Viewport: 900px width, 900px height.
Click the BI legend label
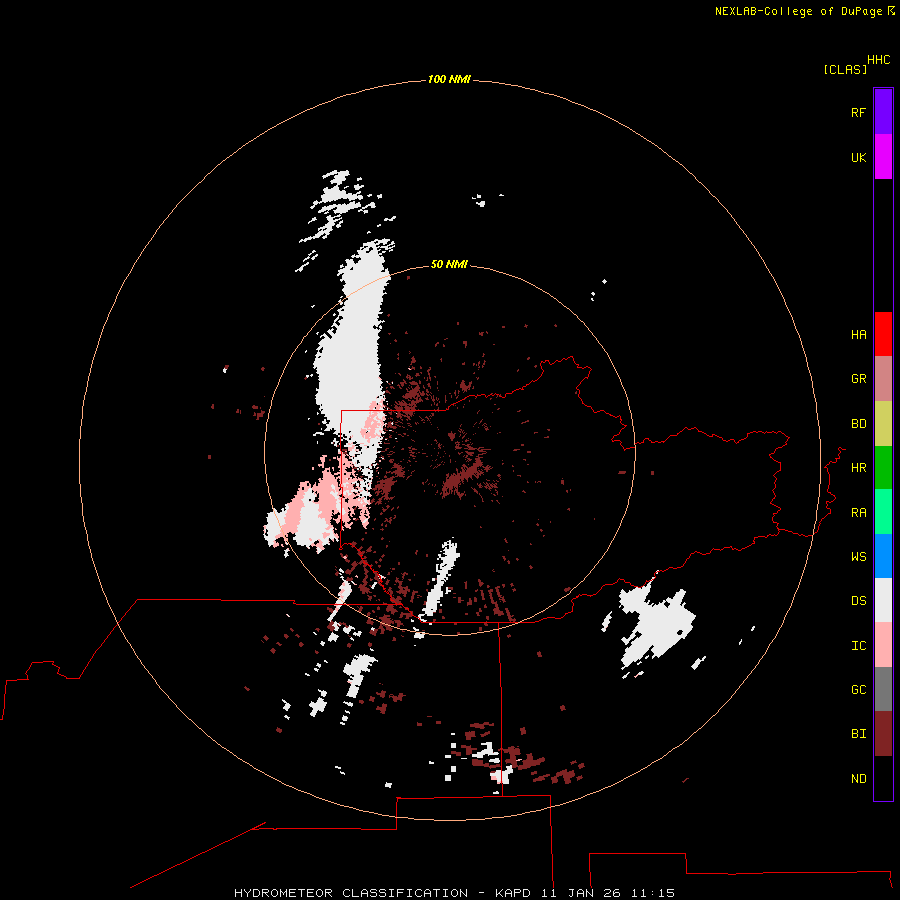(x=858, y=734)
